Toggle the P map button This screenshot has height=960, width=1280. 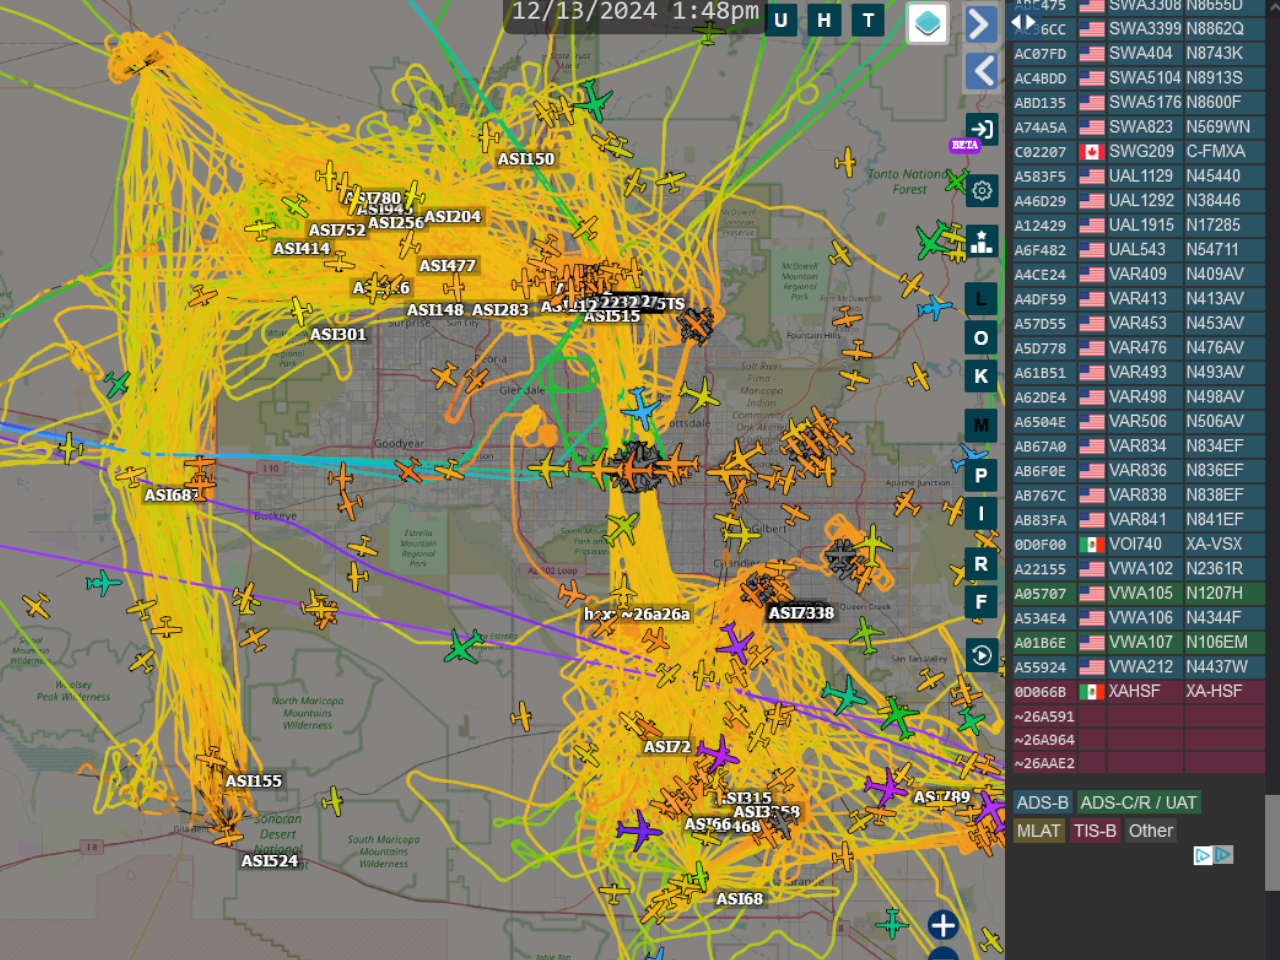981,475
